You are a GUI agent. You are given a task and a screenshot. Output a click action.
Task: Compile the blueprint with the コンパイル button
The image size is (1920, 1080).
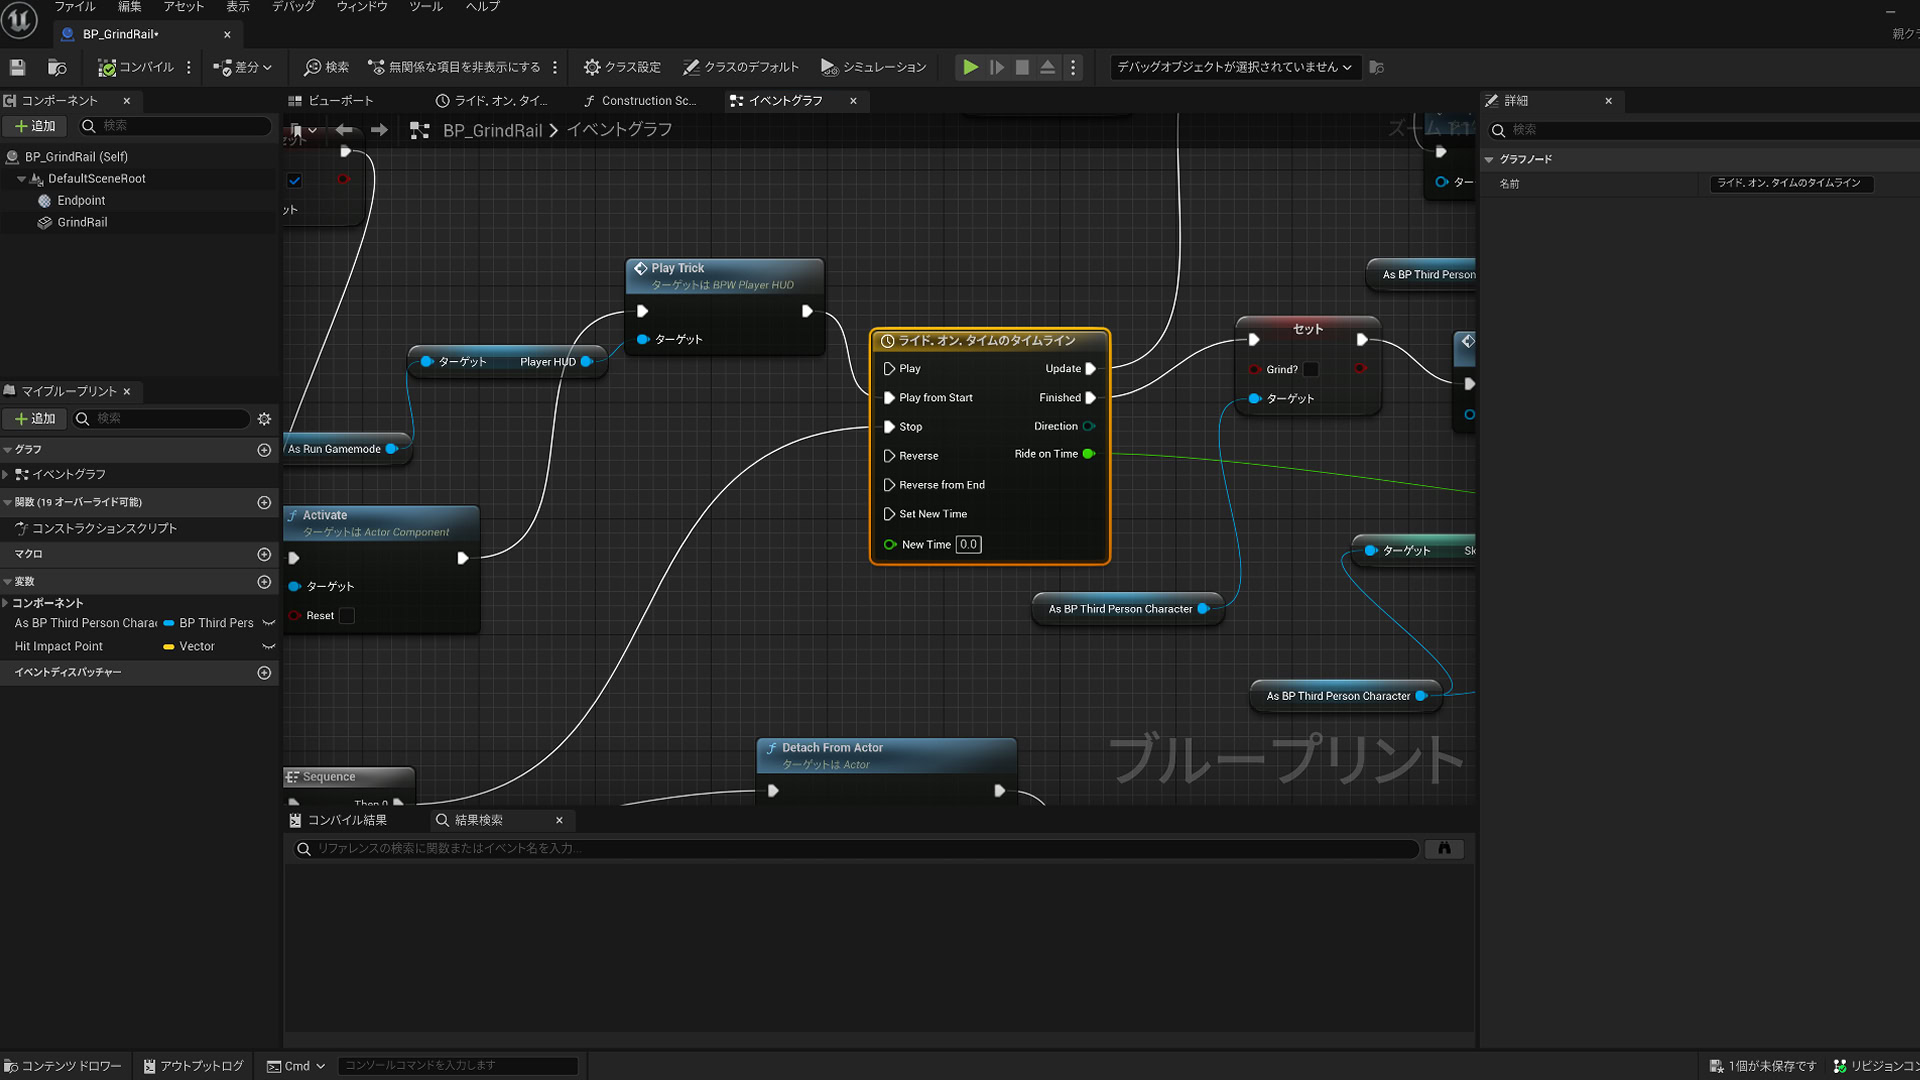(x=138, y=67)
